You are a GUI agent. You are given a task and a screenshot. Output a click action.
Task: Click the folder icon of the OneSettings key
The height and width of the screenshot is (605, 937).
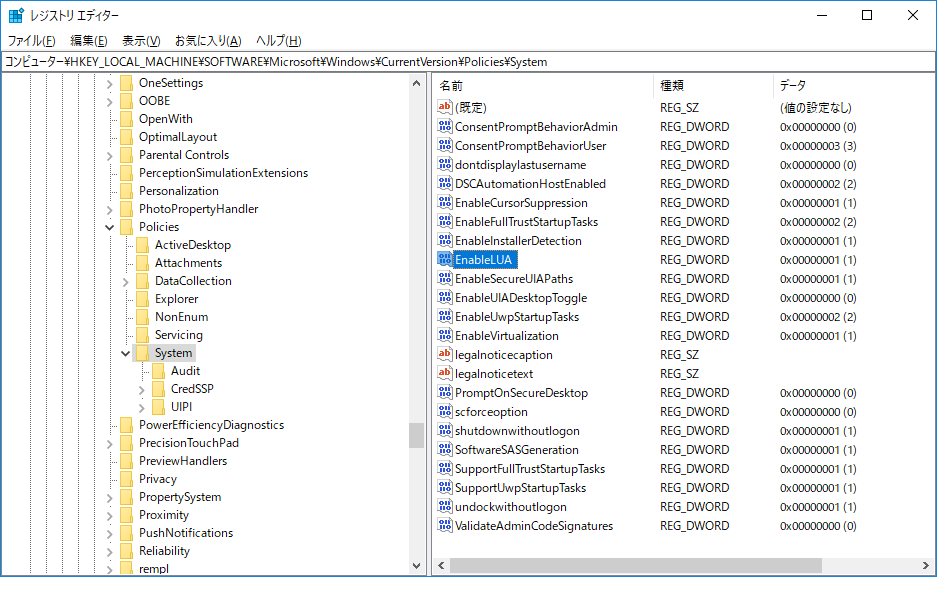click(x=126, y=82)
